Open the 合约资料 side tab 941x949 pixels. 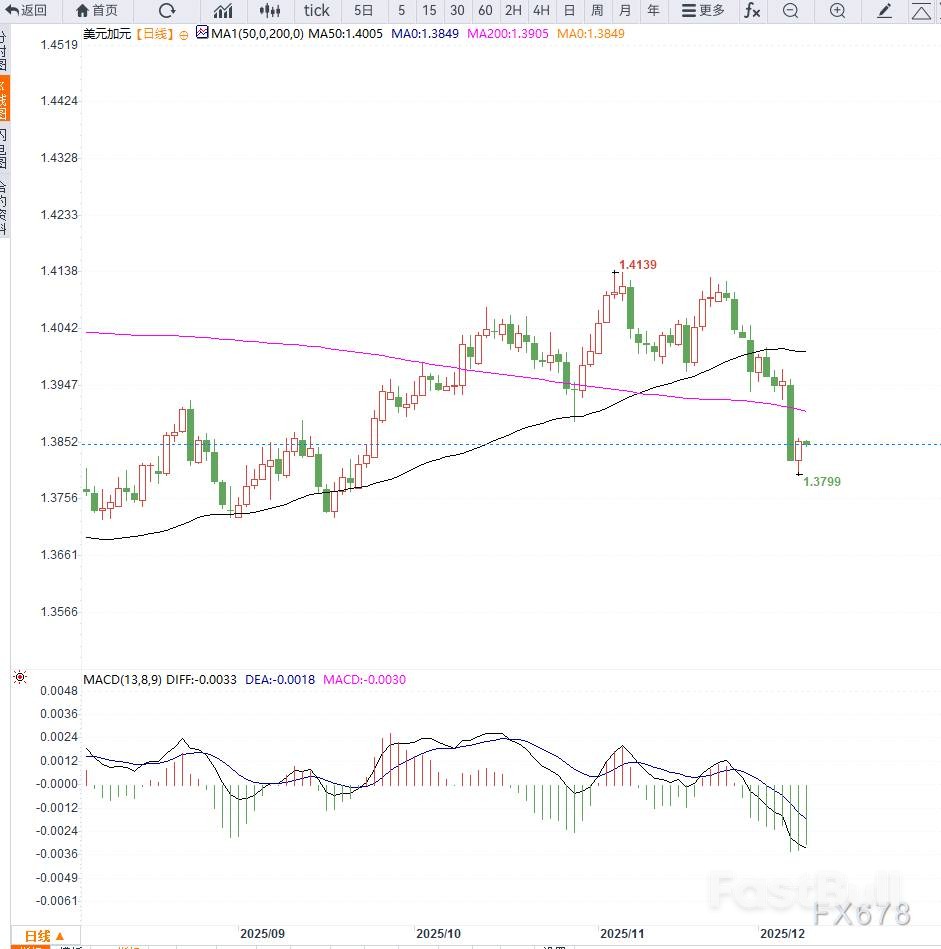(4, 207)
